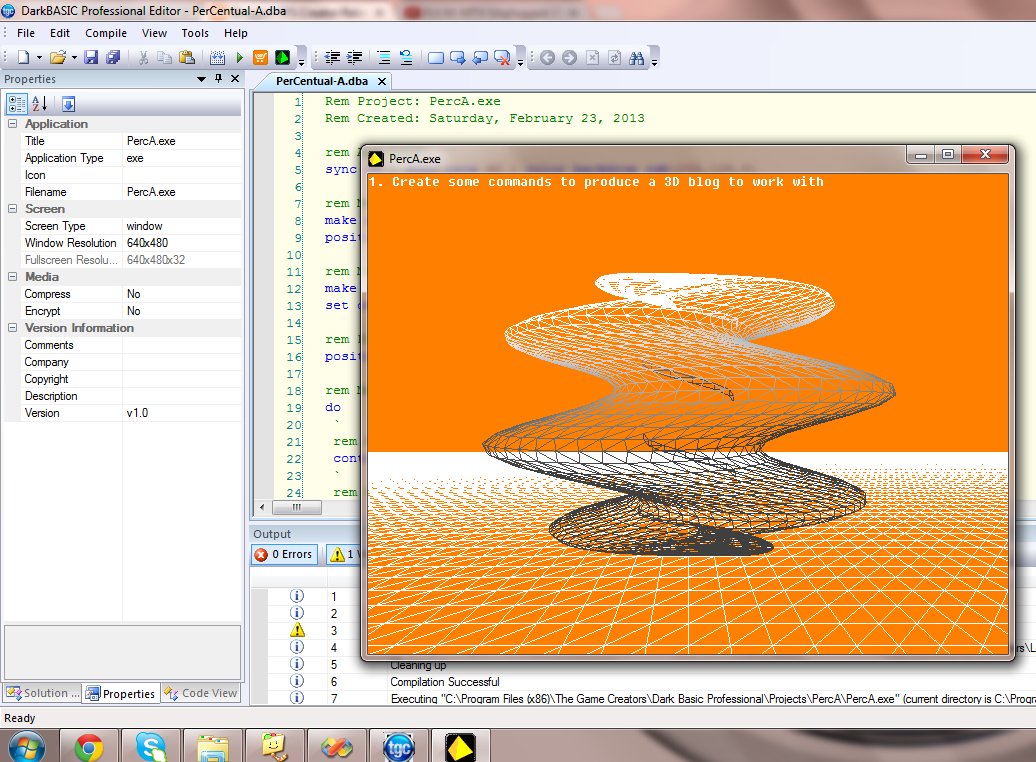1036x762 pixels.
Task: Click the navigate forward arrow icon
Action: pyautogui.click(x=570, y=57)
